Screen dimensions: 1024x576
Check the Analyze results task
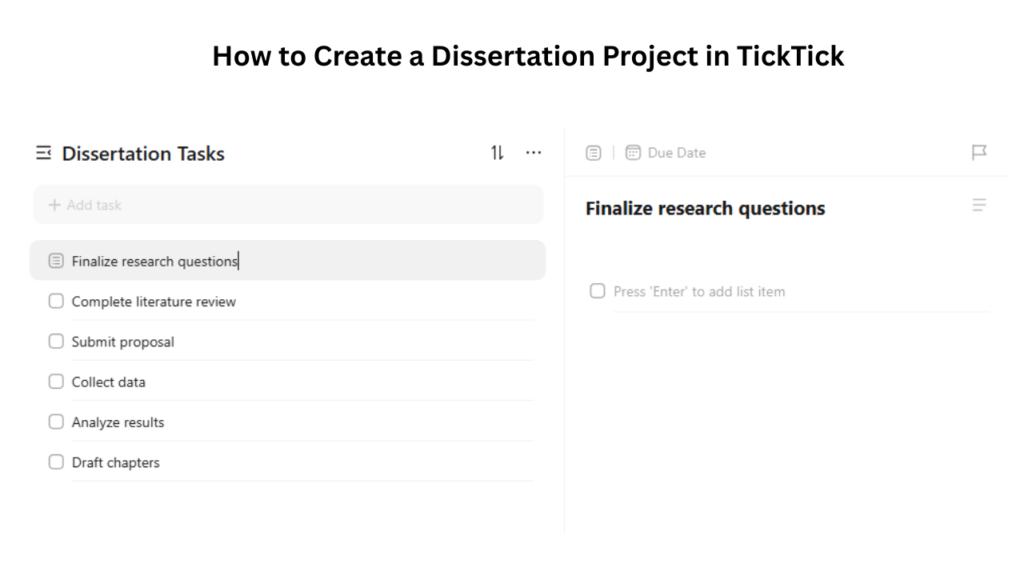click(56, 421)
